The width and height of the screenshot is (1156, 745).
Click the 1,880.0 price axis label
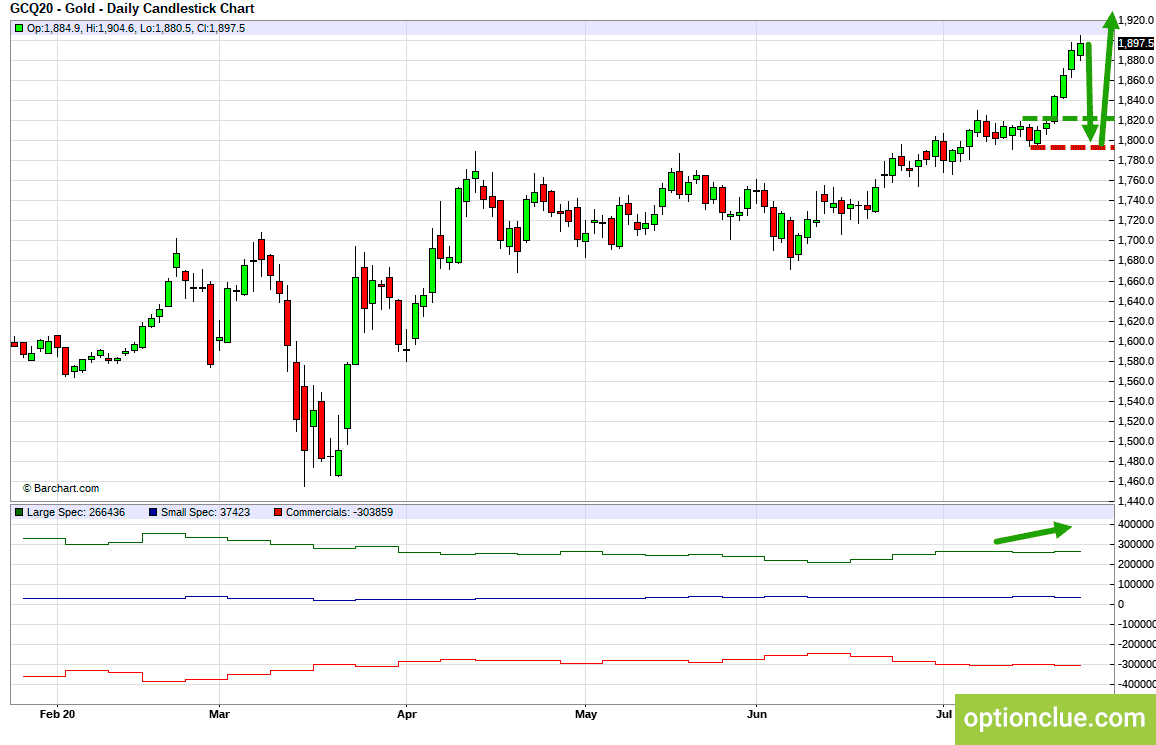[1136, 60]
